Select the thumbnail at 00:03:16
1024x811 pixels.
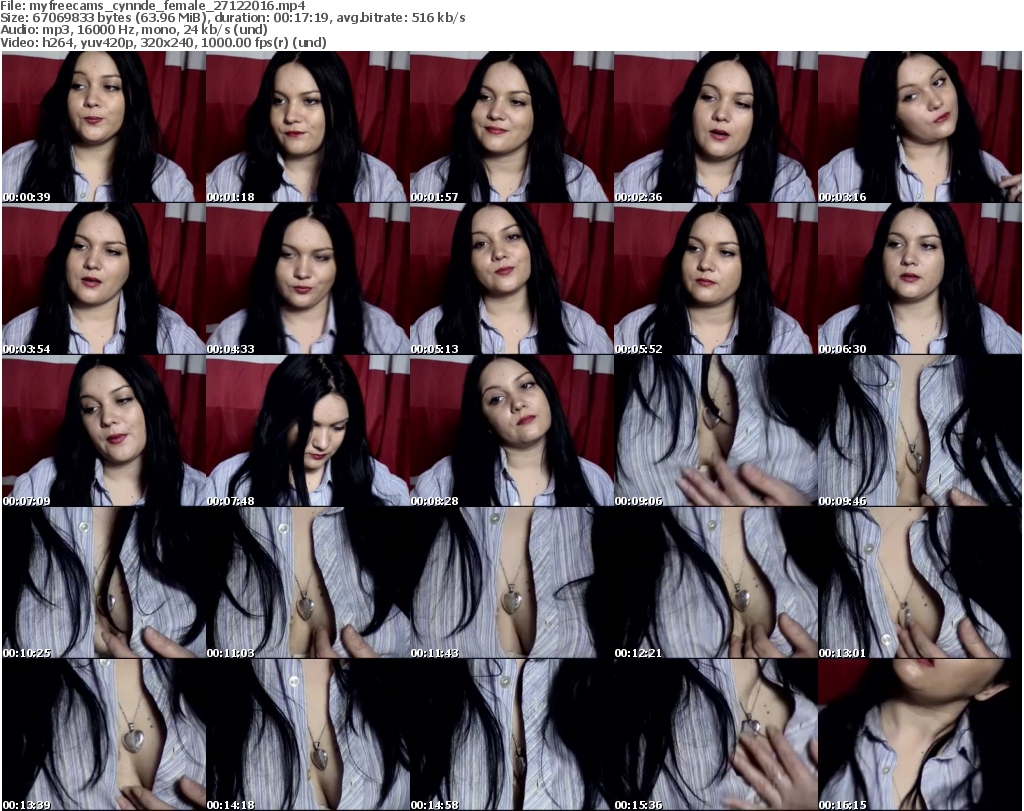[919, 127]
